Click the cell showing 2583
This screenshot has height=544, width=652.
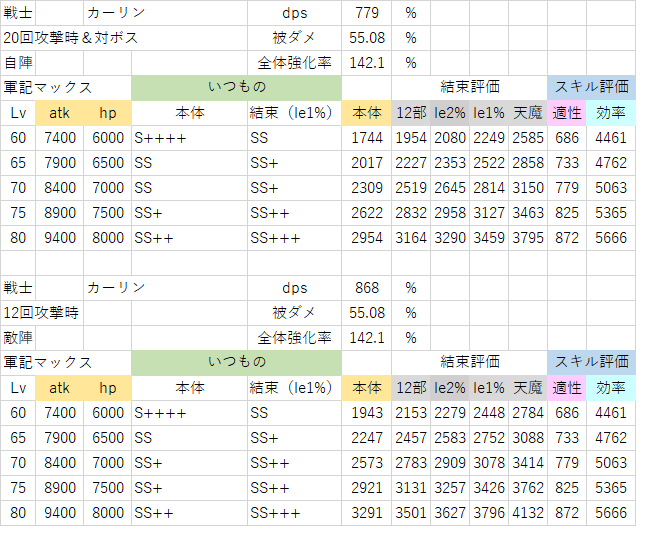click(x=450, y=438)
